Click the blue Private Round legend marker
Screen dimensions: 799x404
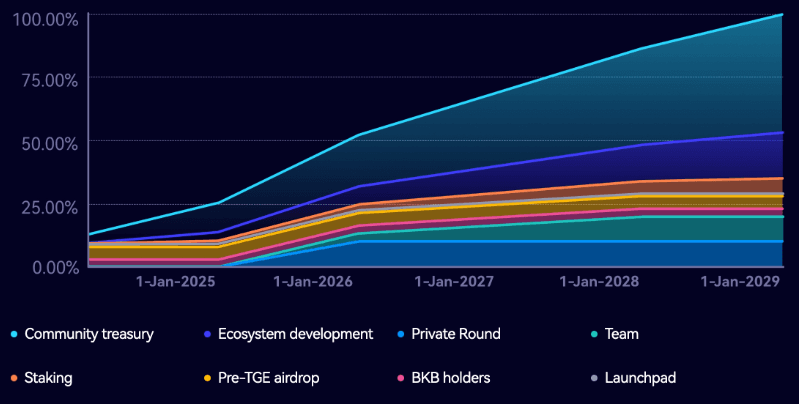[401, 334]
